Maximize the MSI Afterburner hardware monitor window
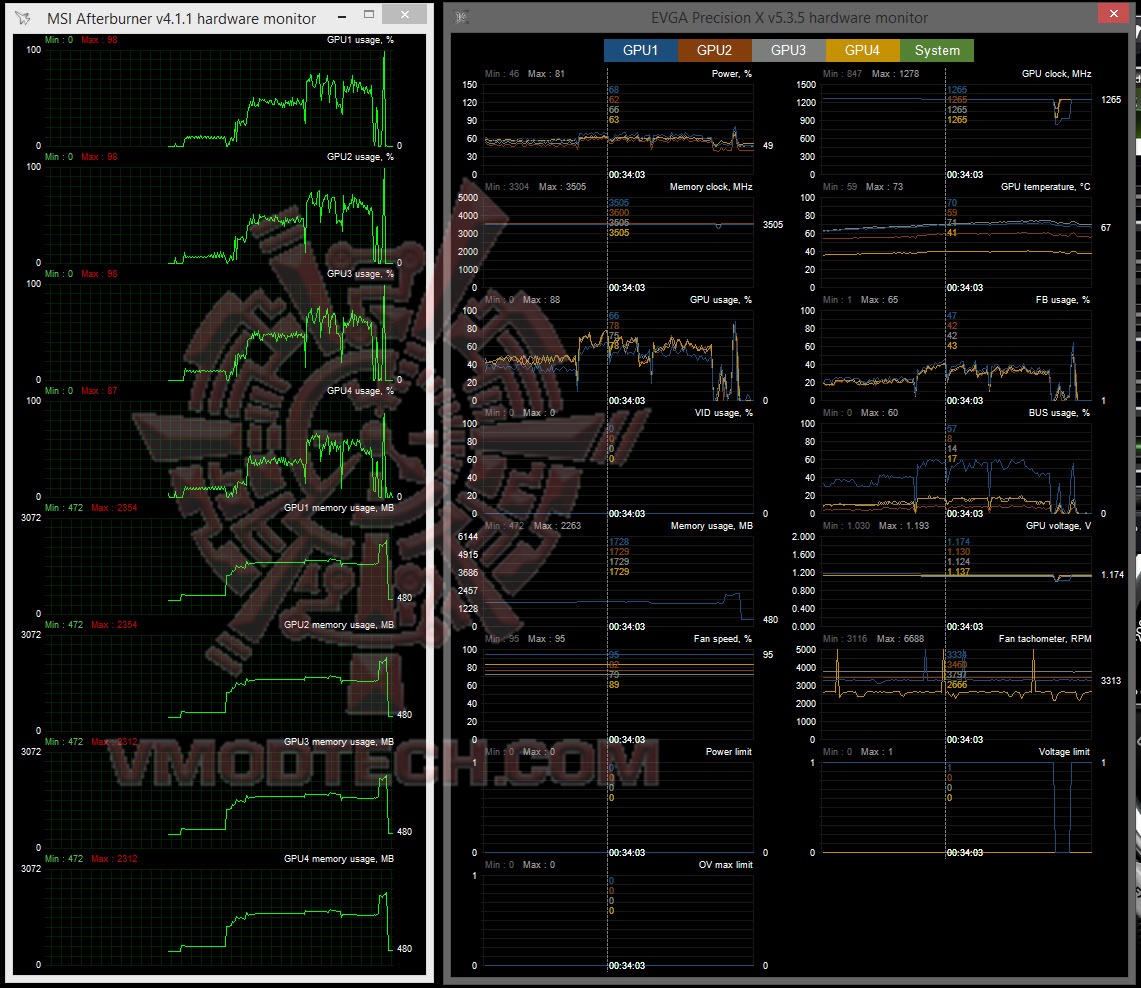The image size is (1141, 988). pyautogui.click(x=369, y=15)
